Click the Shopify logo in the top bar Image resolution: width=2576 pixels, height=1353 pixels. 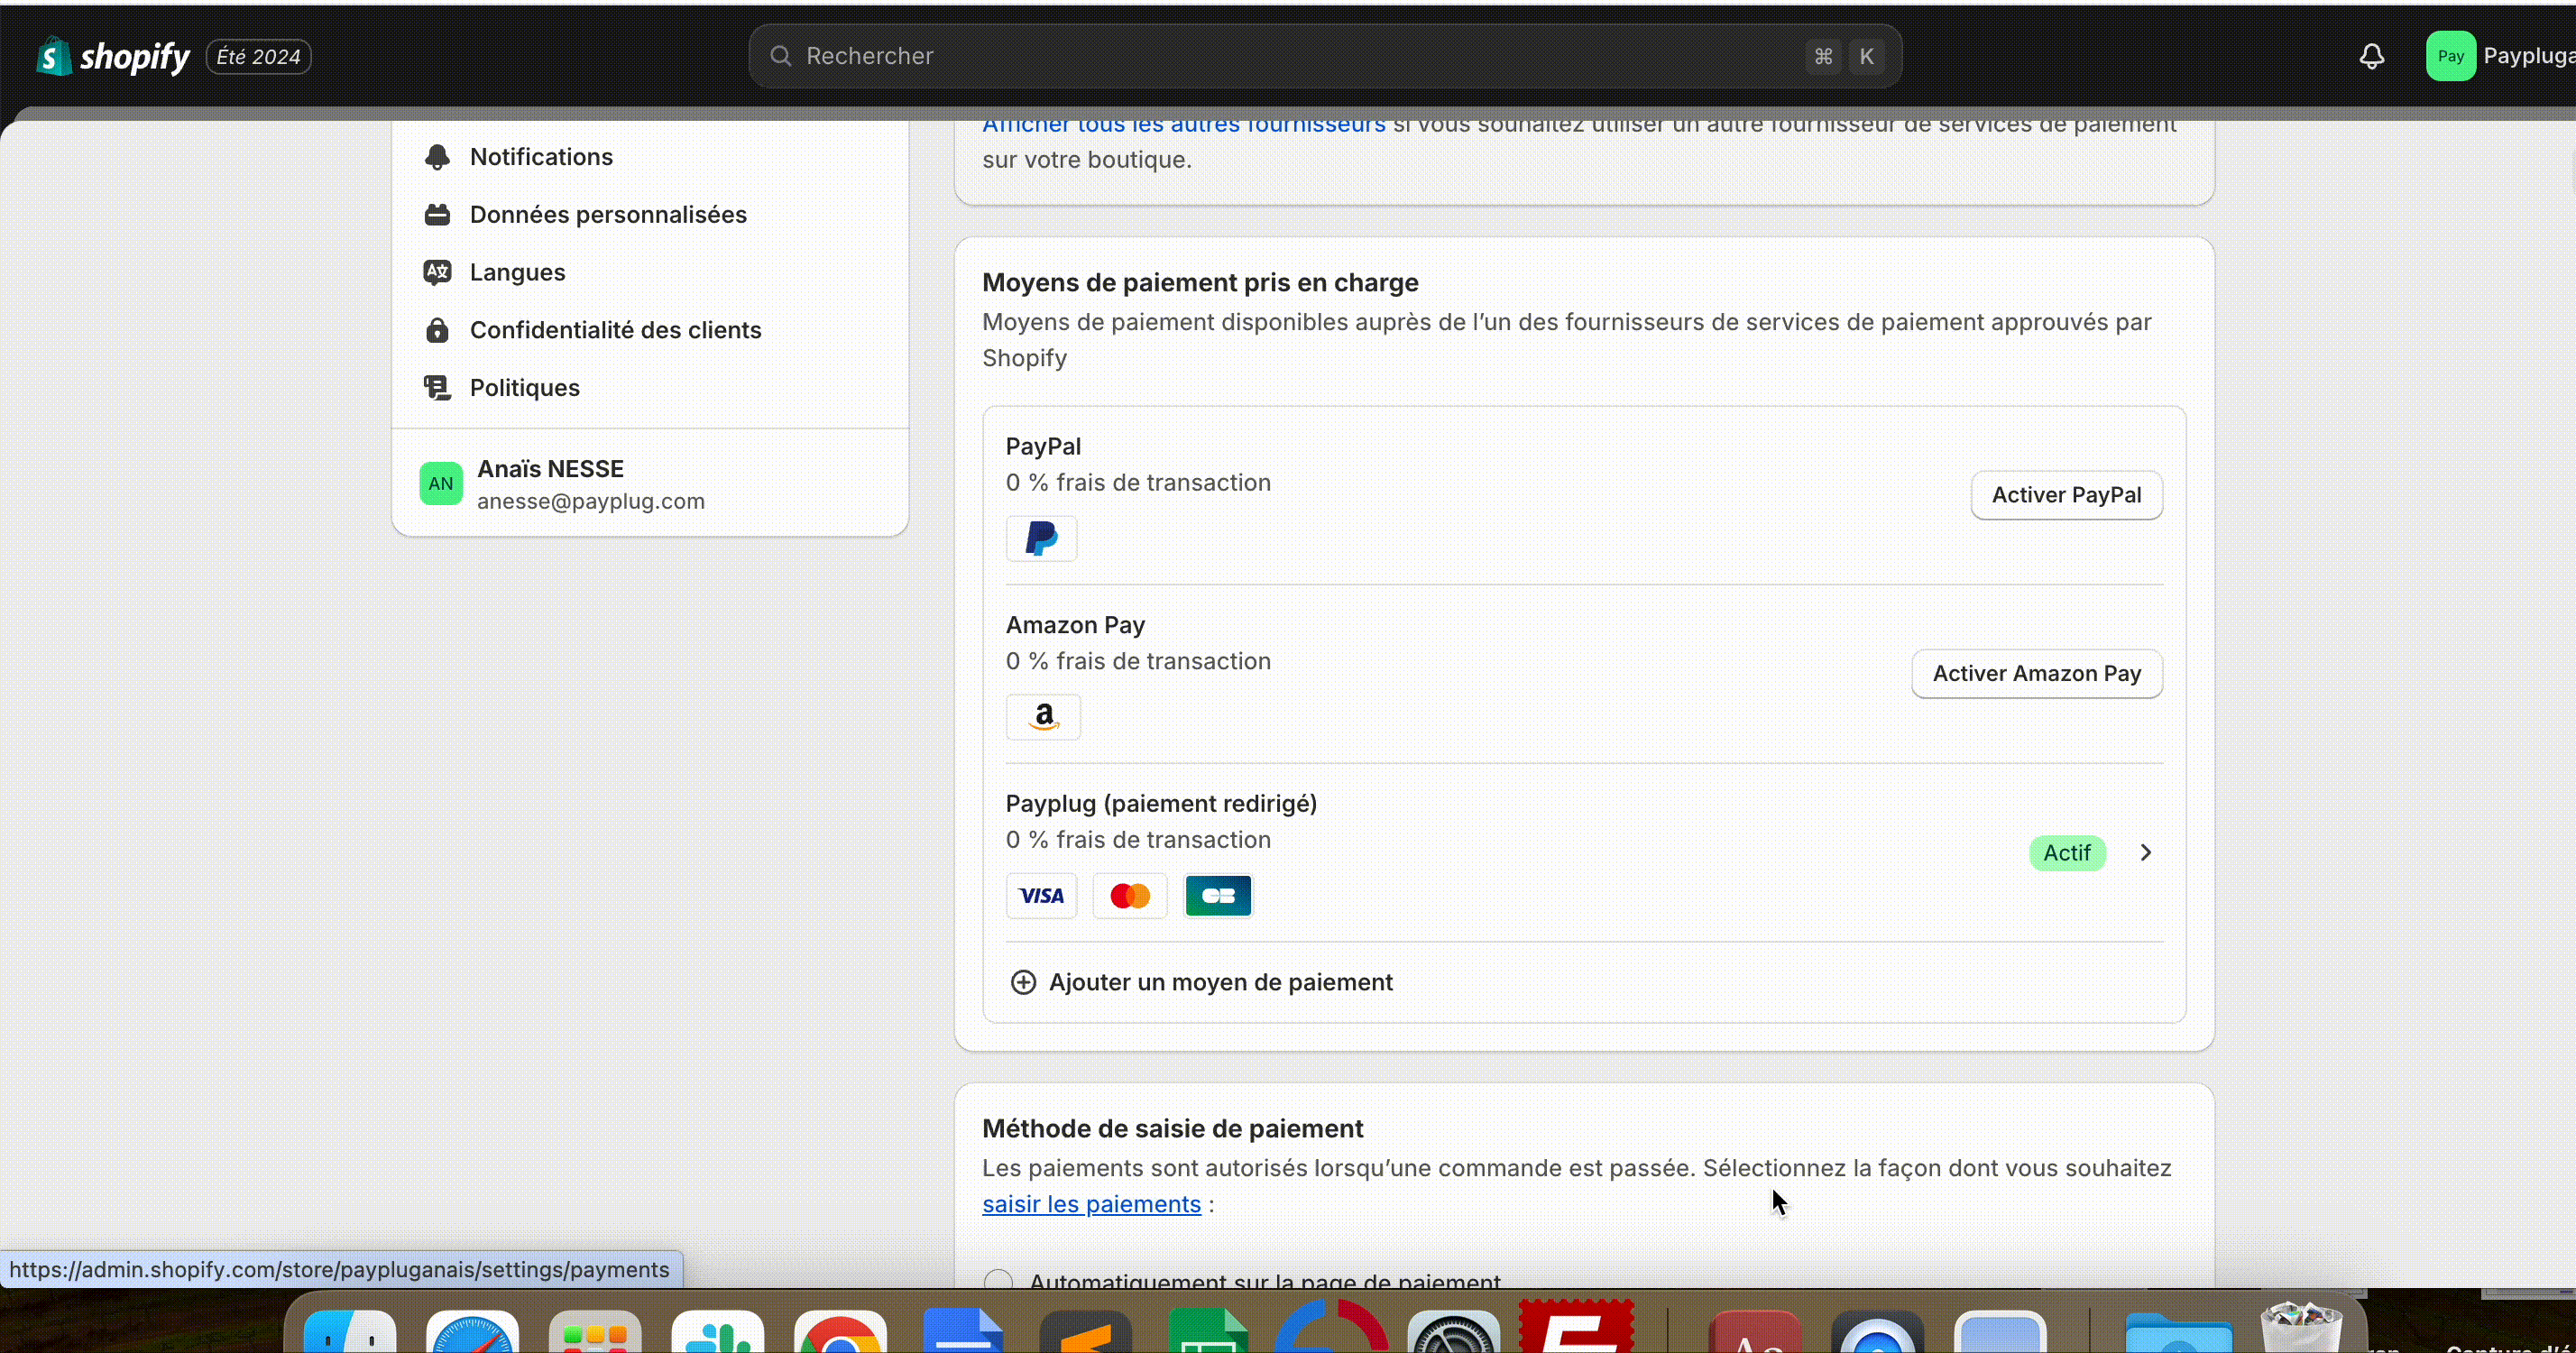[x=112, y=56]
